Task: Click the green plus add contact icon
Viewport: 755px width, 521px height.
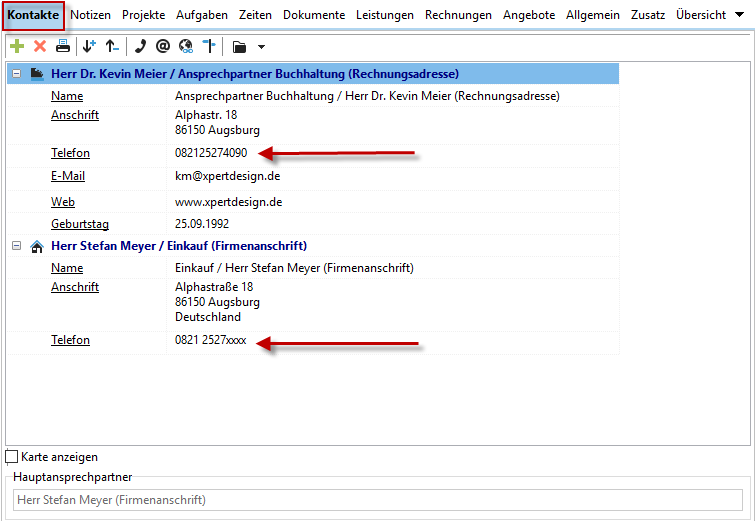Action: pyautogui.click(x=17, y=47)
